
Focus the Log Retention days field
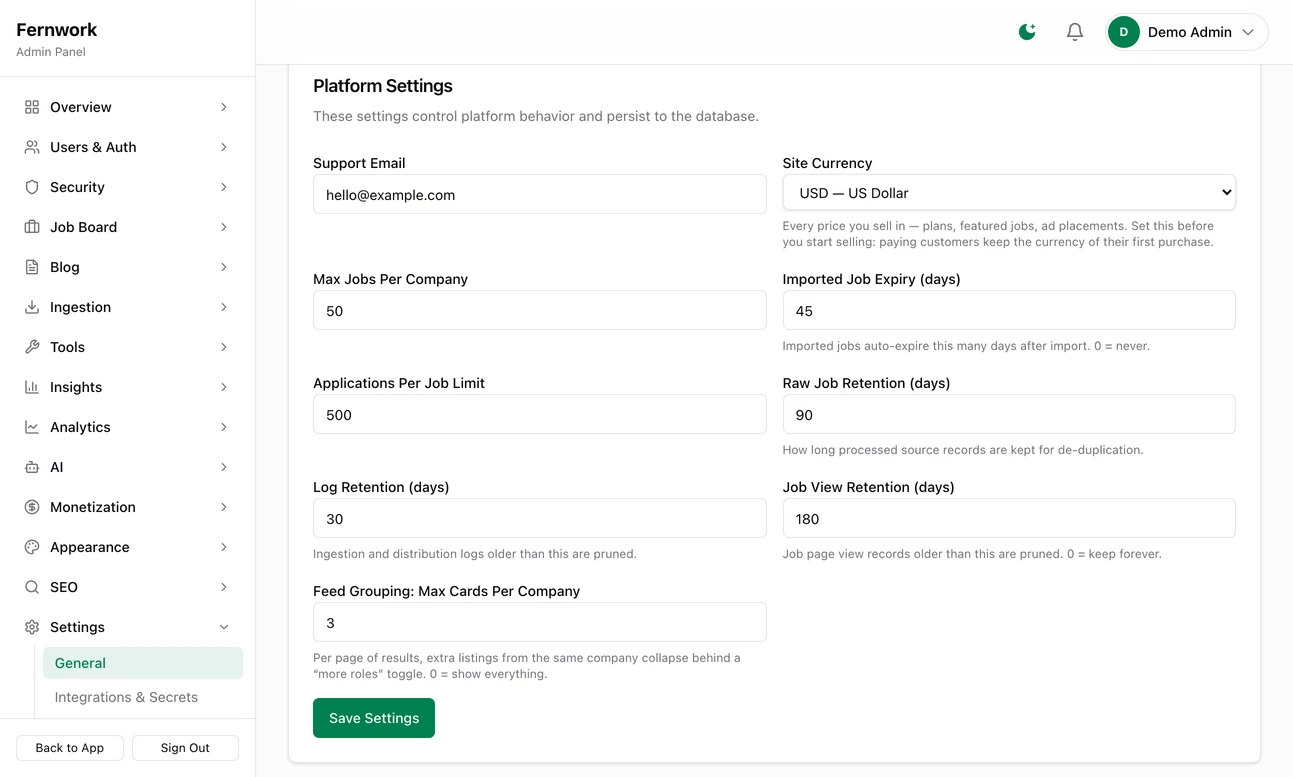pyautogui.click(x=540, y=519)
